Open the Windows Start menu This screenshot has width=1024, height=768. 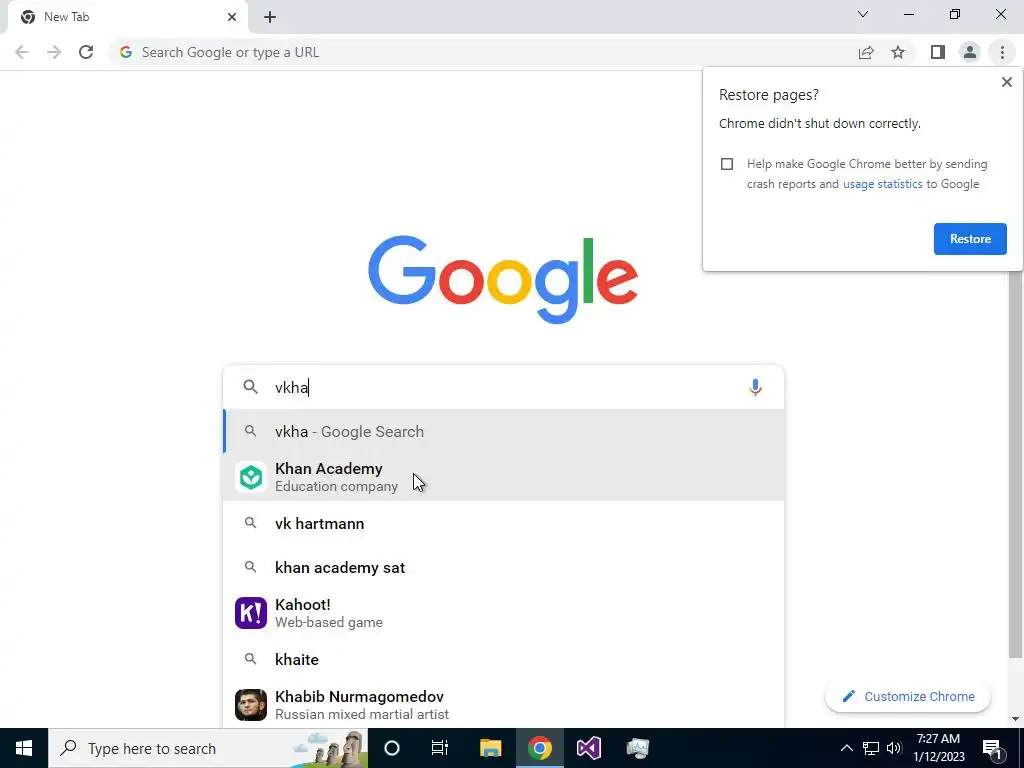tap(24, 748)
